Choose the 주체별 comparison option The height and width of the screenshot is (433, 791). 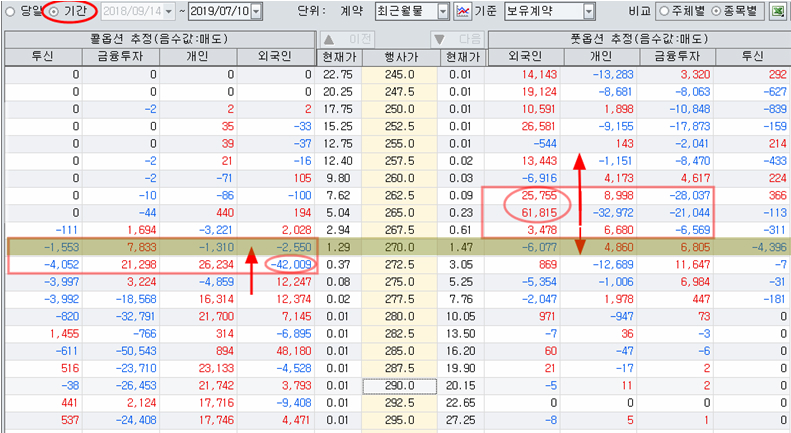(664, 12)
